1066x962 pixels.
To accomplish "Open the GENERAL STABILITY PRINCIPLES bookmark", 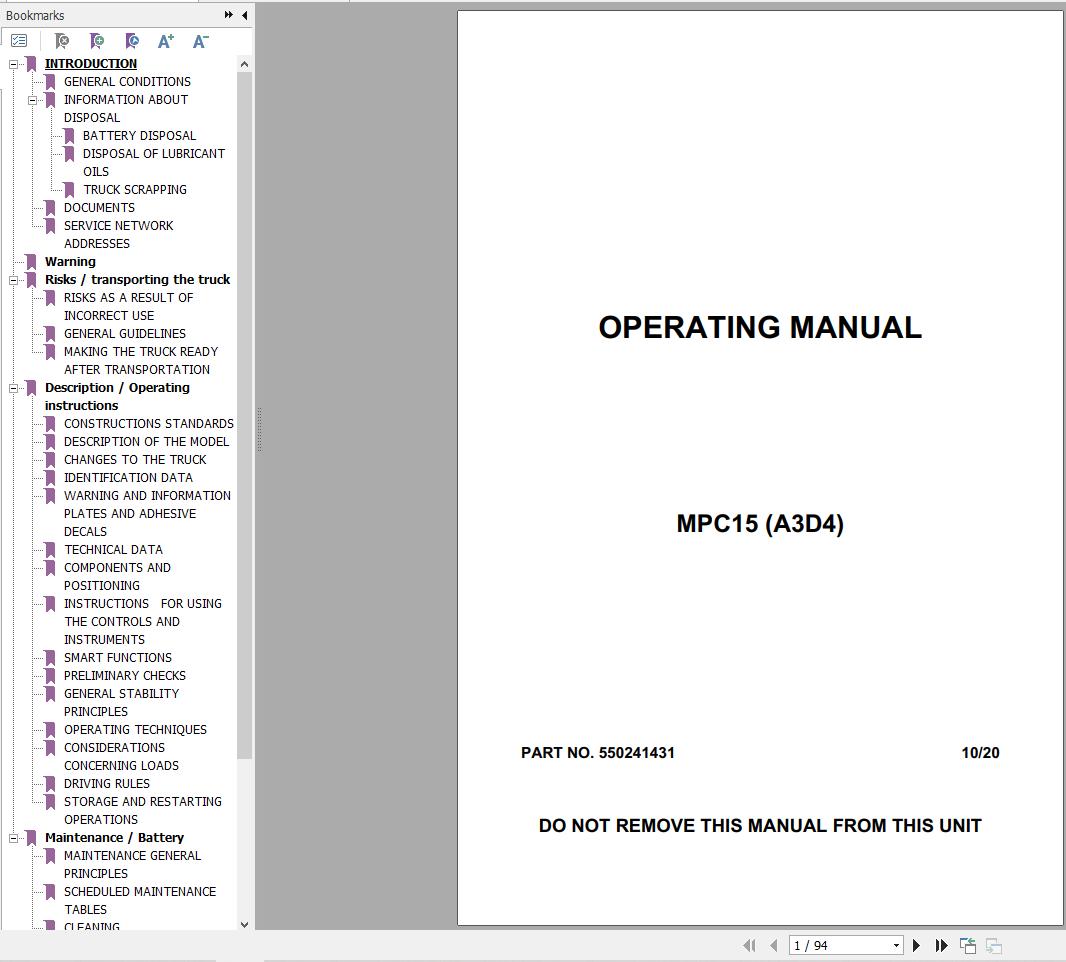I will point(121,703).
